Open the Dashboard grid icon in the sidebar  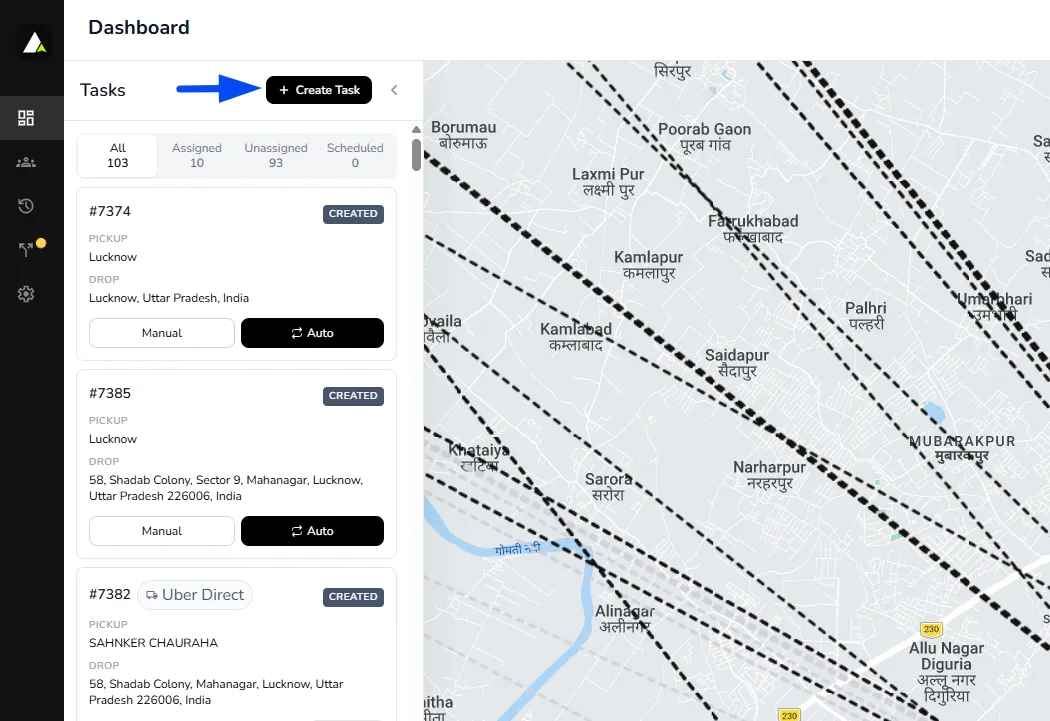pos(25,118)
